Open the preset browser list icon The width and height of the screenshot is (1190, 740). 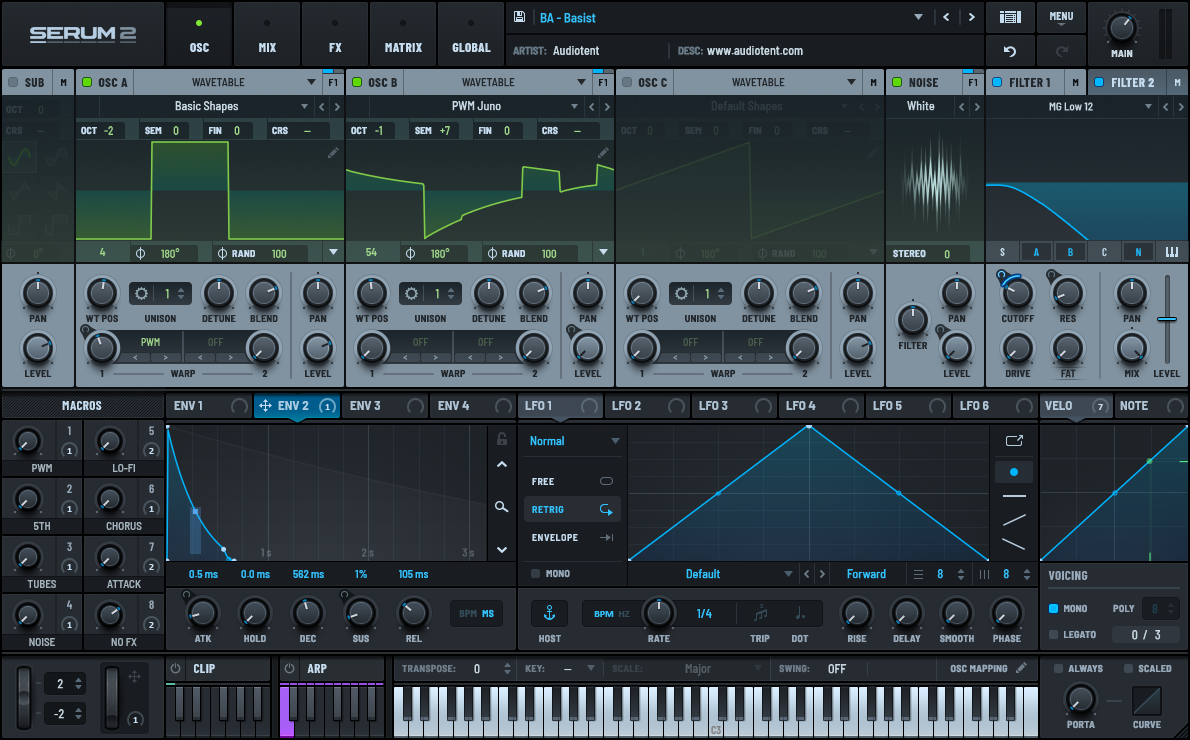pyautogui.click(x=1009, y=17)
